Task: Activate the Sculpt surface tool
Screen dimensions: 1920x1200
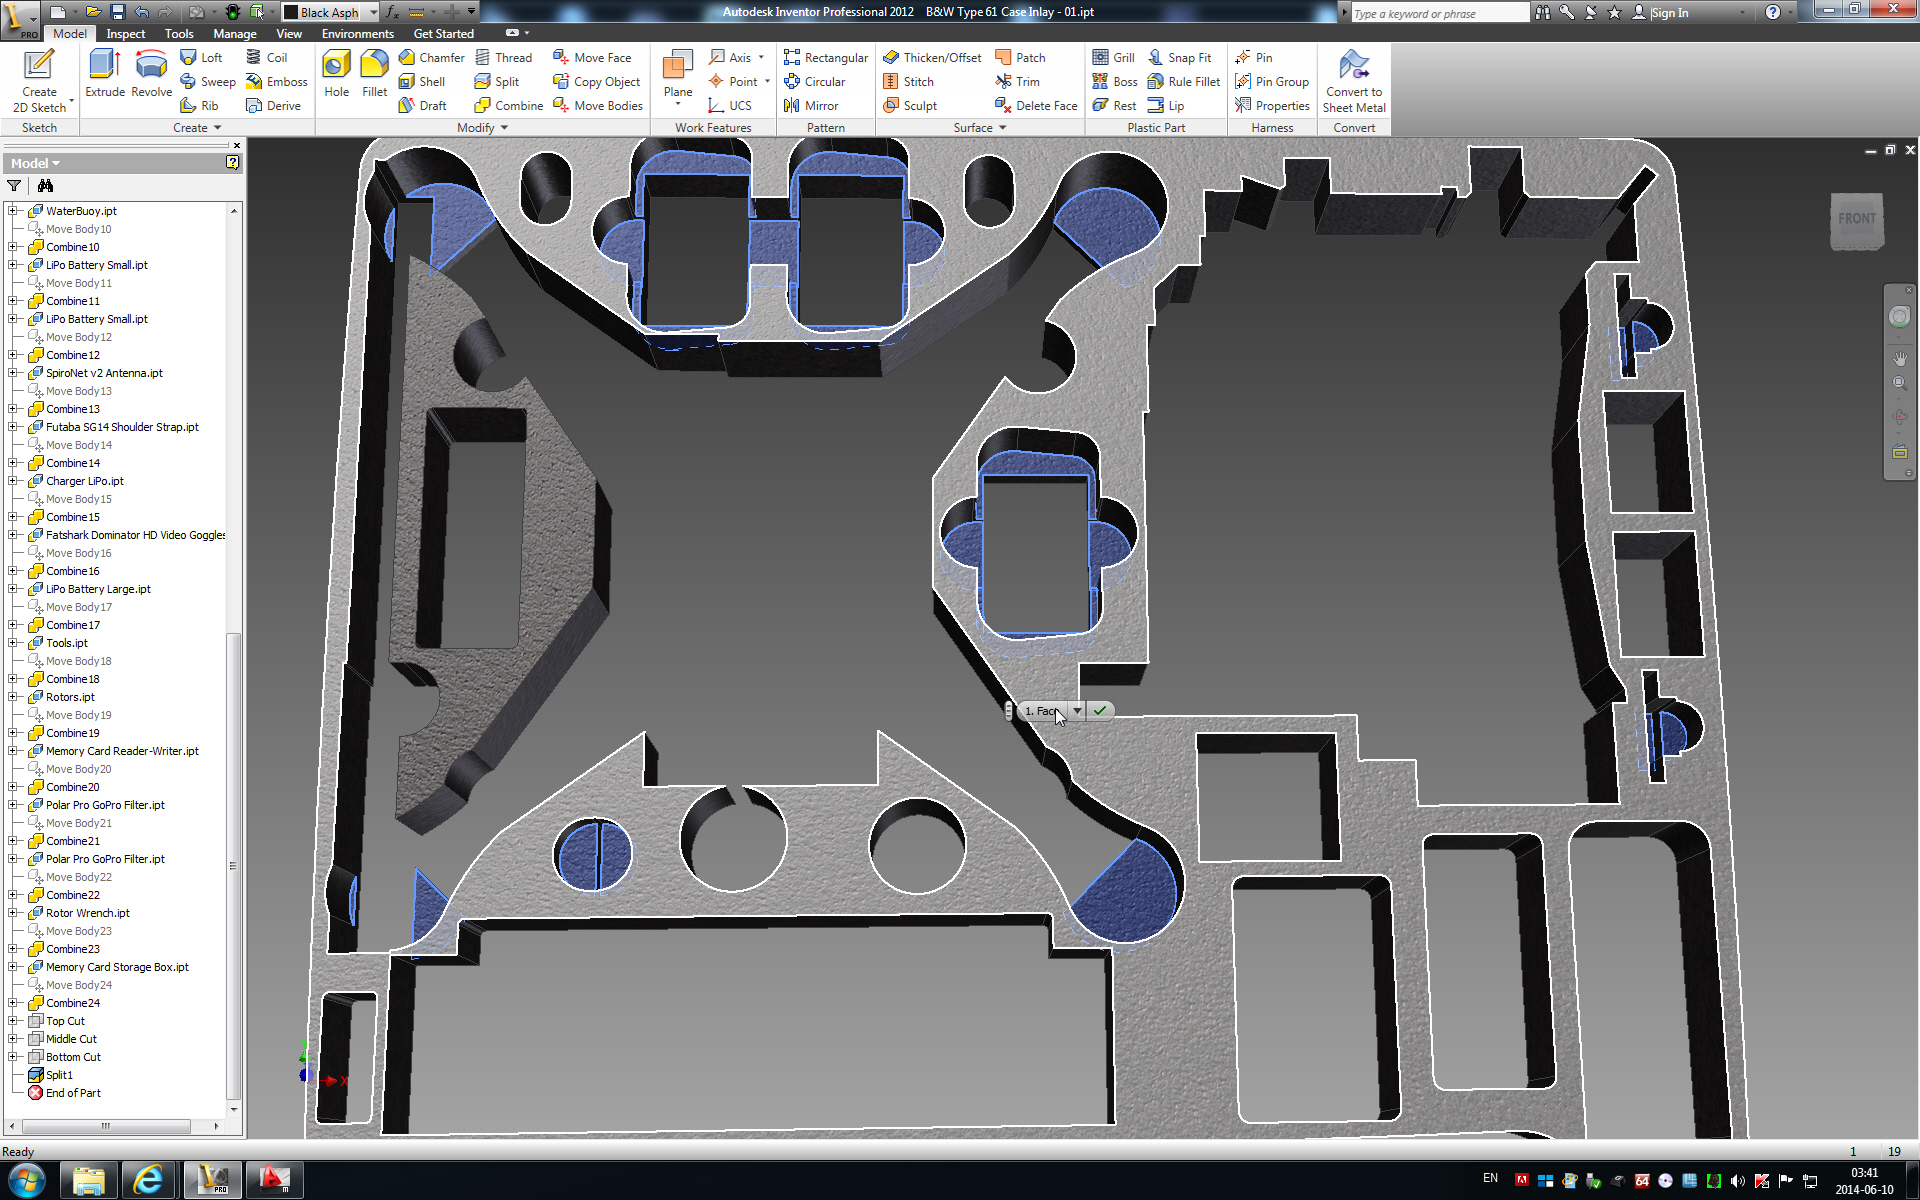Action: coord(911,105)
